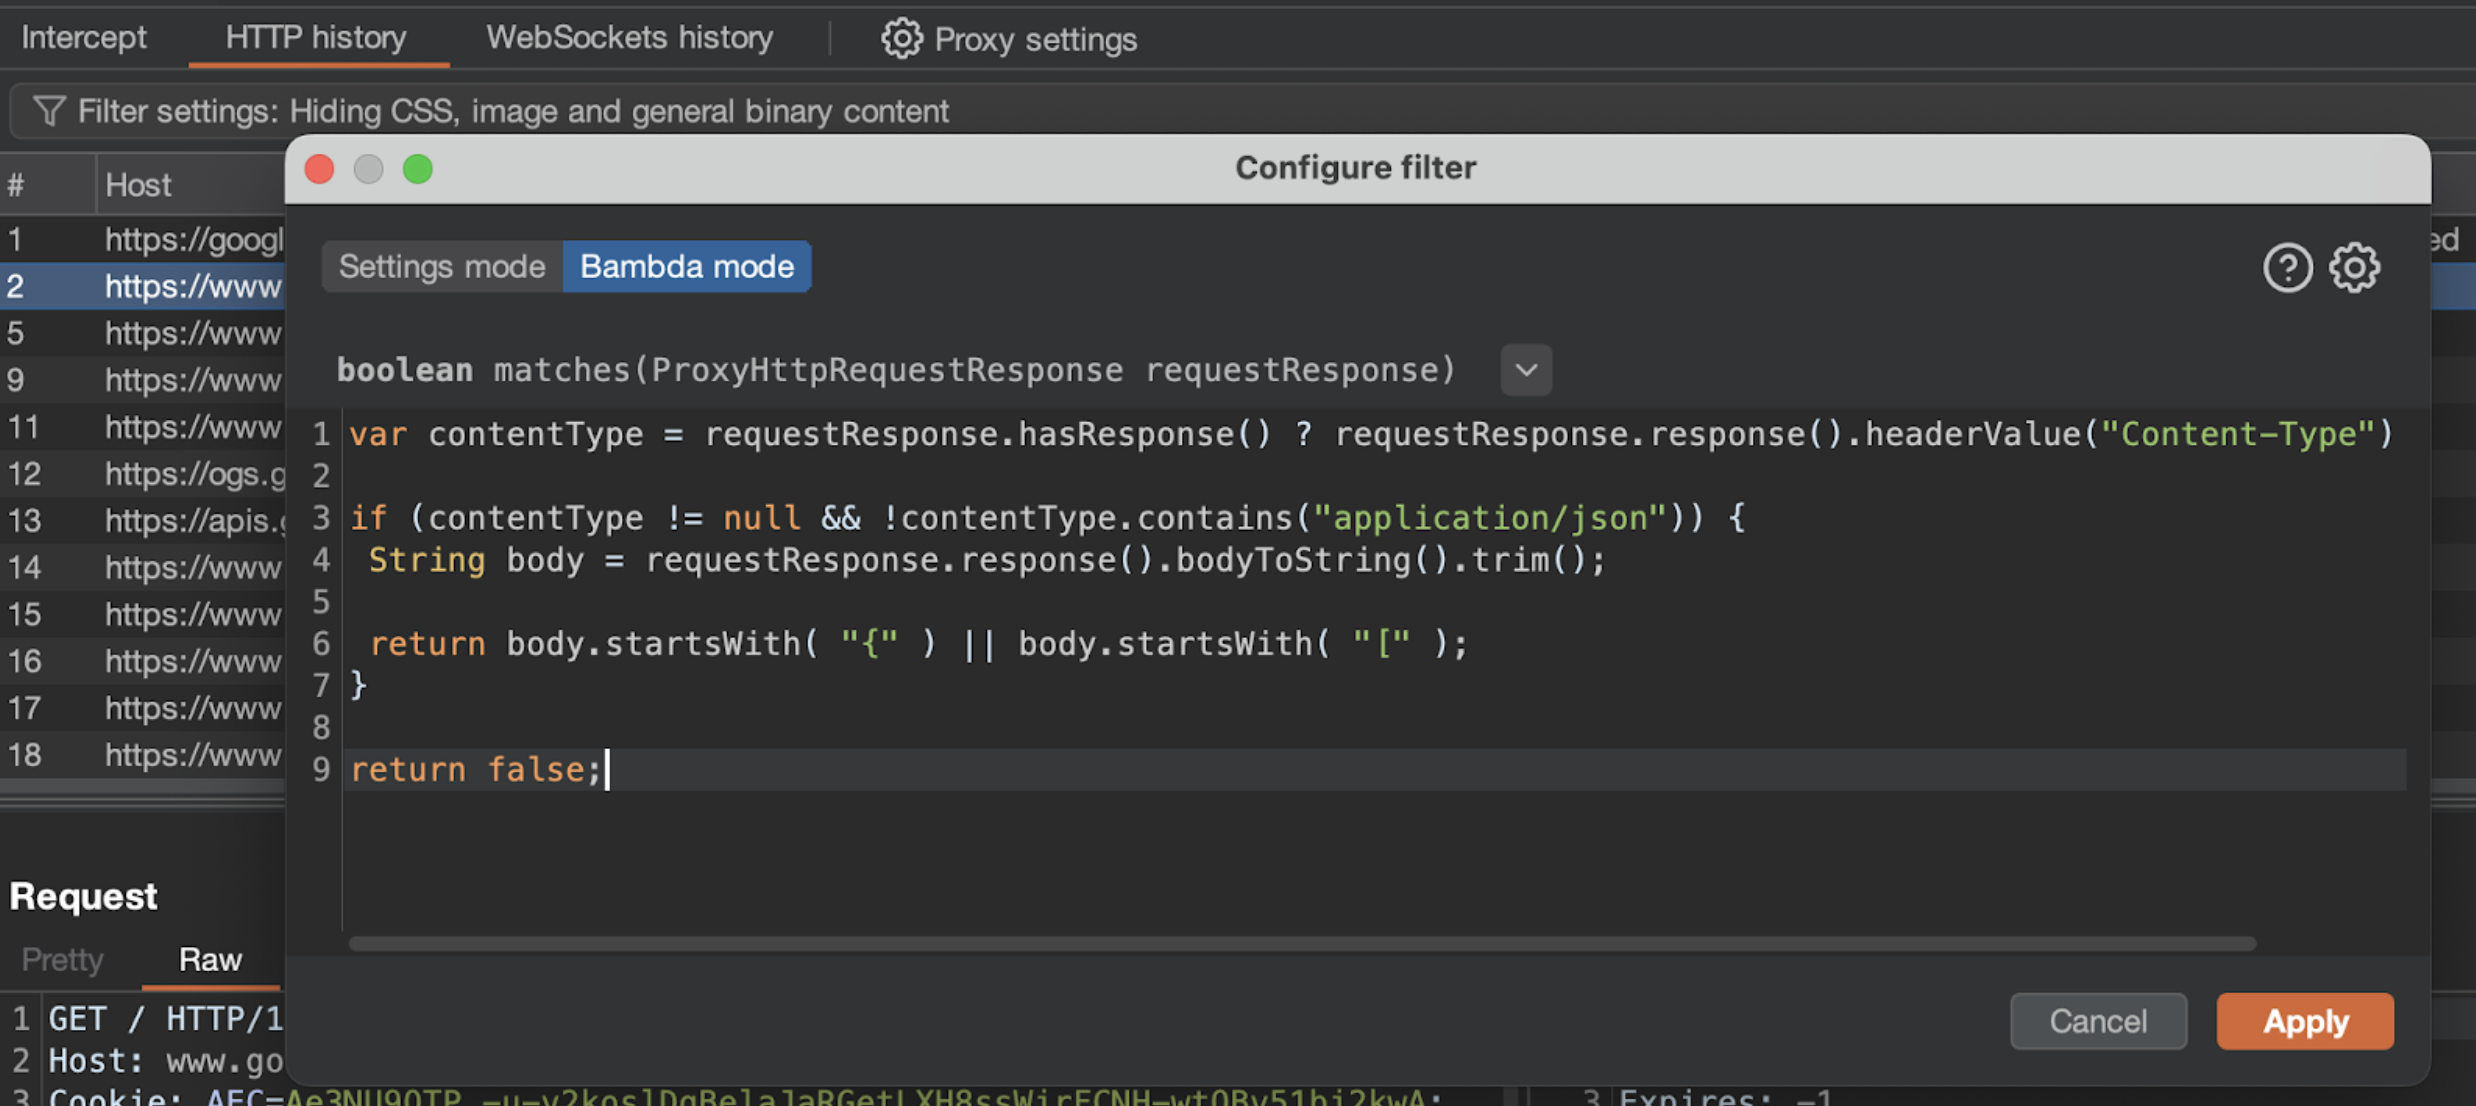Viewport: 2476px width, 1106px height.
Task: Switch to Bambda mode
Action: (686, 267)
